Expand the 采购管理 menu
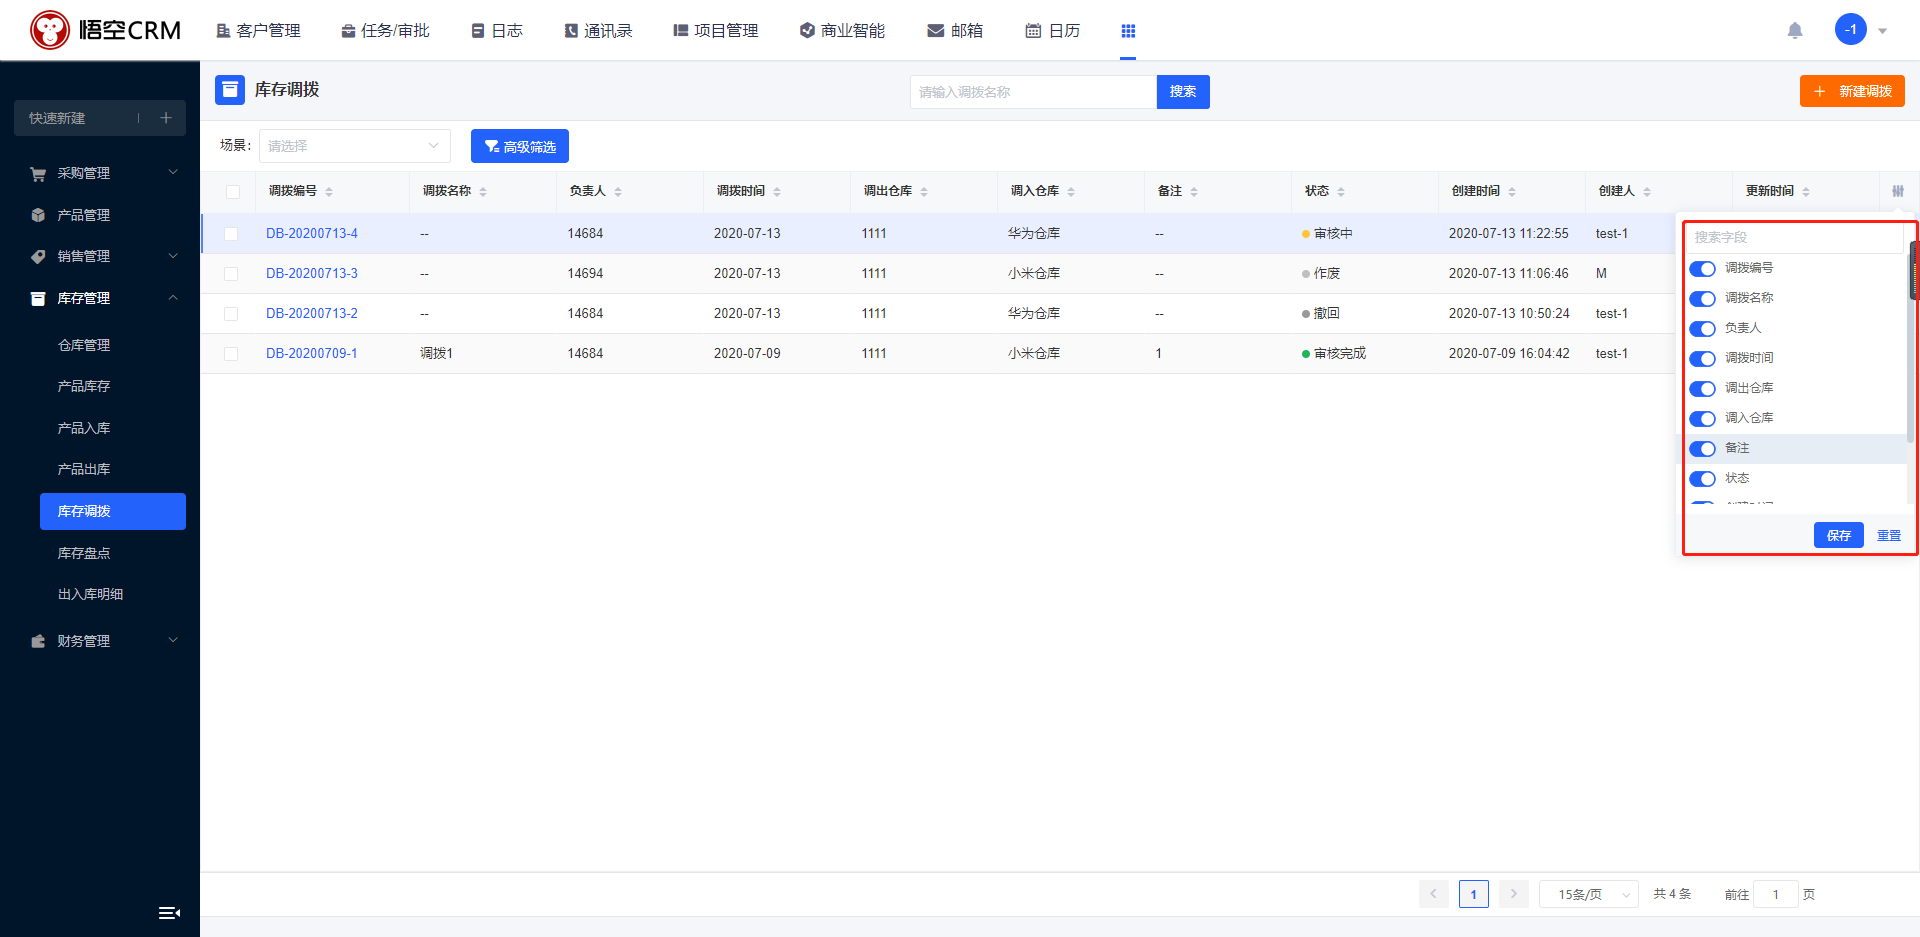This screenshot has width=1920, height=937. [x=173, y=172]
